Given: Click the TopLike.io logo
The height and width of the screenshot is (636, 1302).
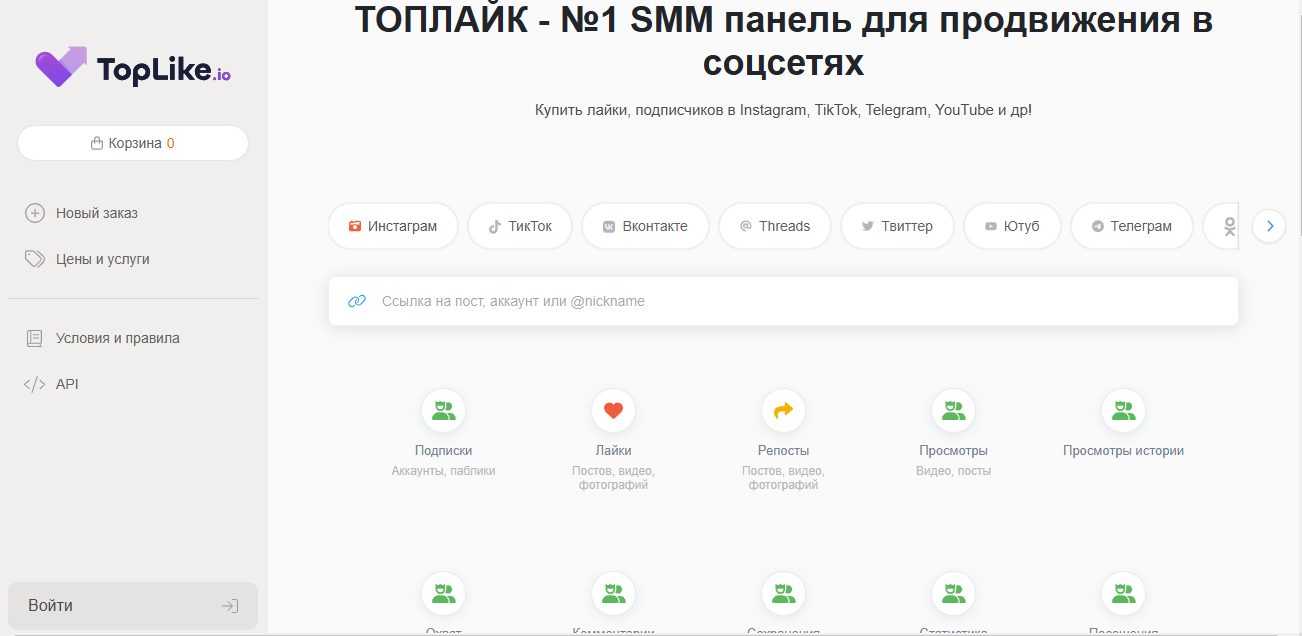Looking at the screenshot, I should point(133,68).
